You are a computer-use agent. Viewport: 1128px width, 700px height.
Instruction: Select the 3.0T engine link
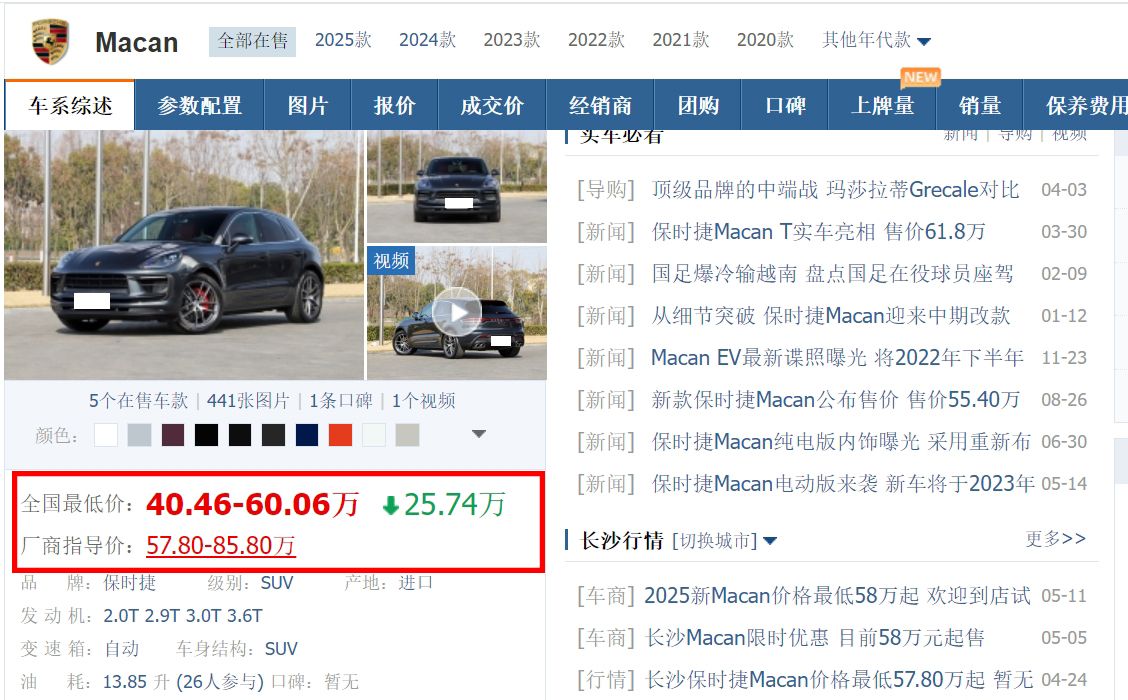(x=204, y=616)
